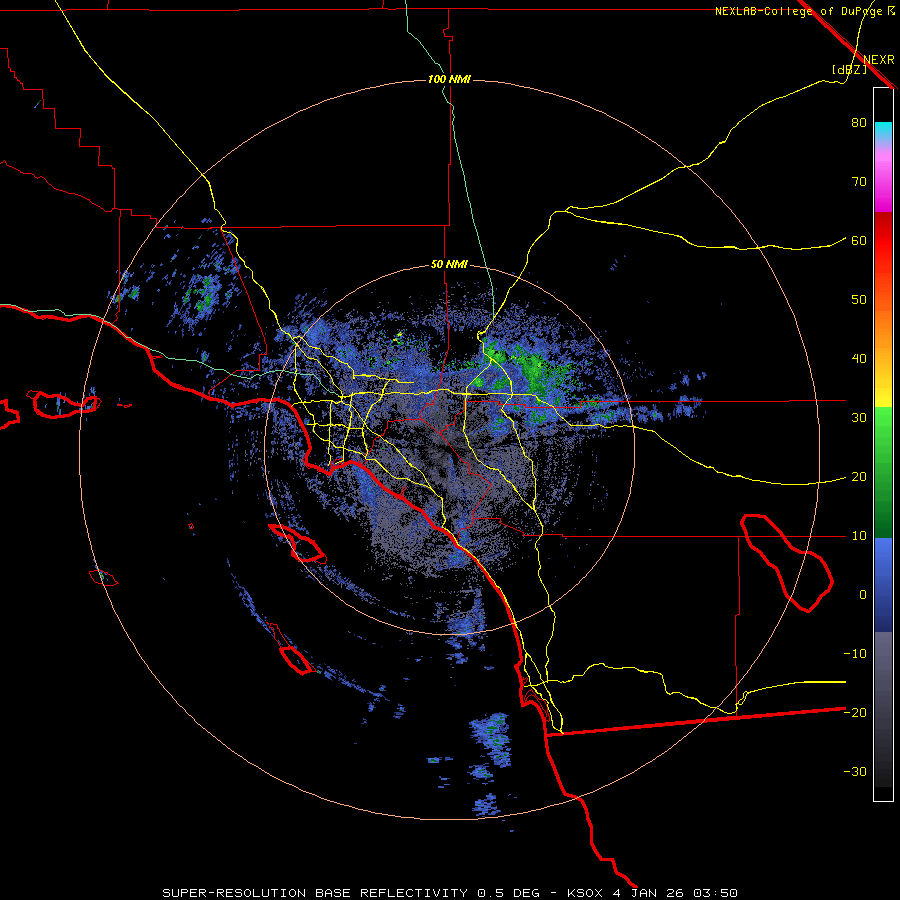
Task: Click the magenta segment of the color bar
Action: coord(883,184)
